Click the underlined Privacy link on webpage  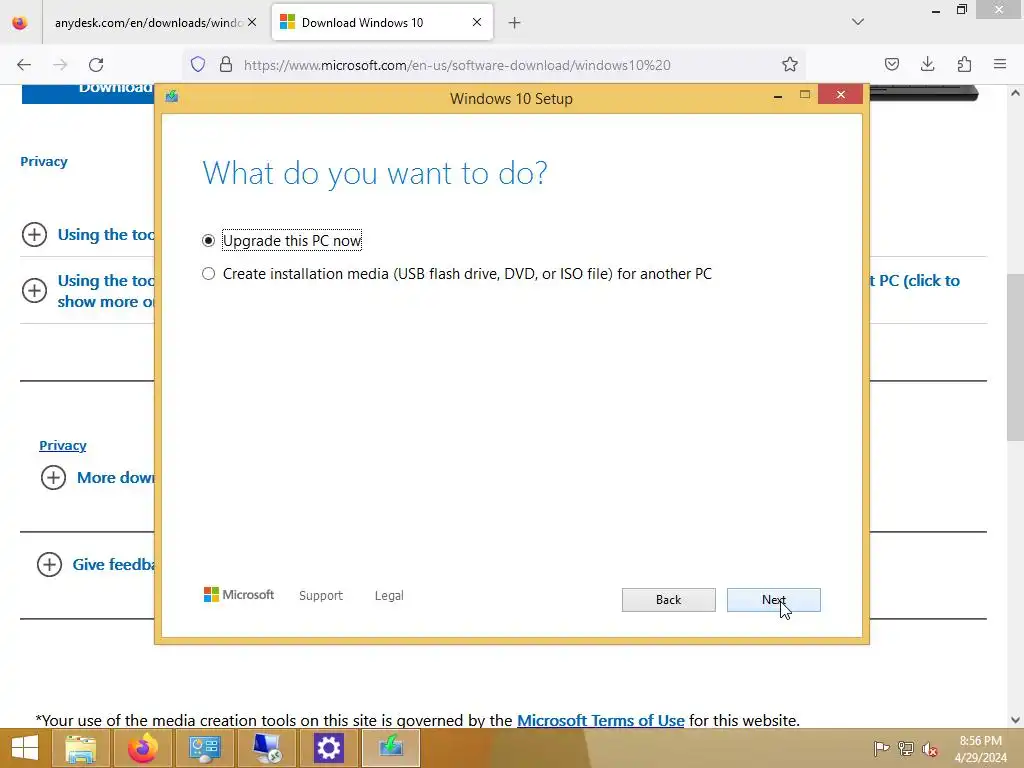(63, 445)
